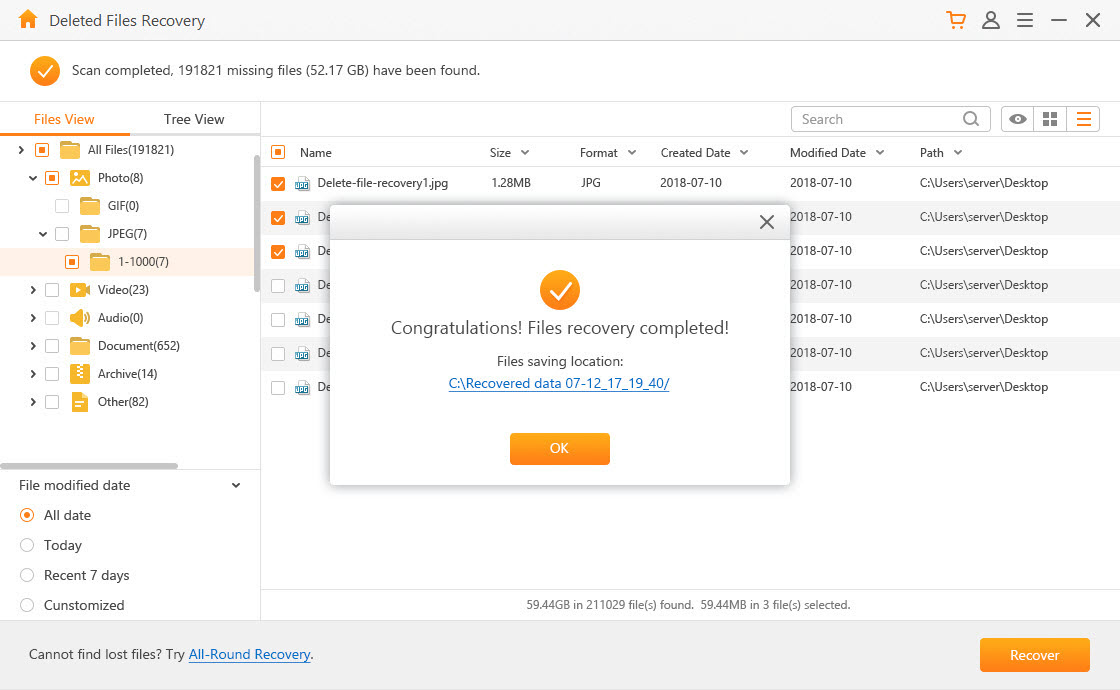Switch to grid view layout

[x=1050, y=118]
